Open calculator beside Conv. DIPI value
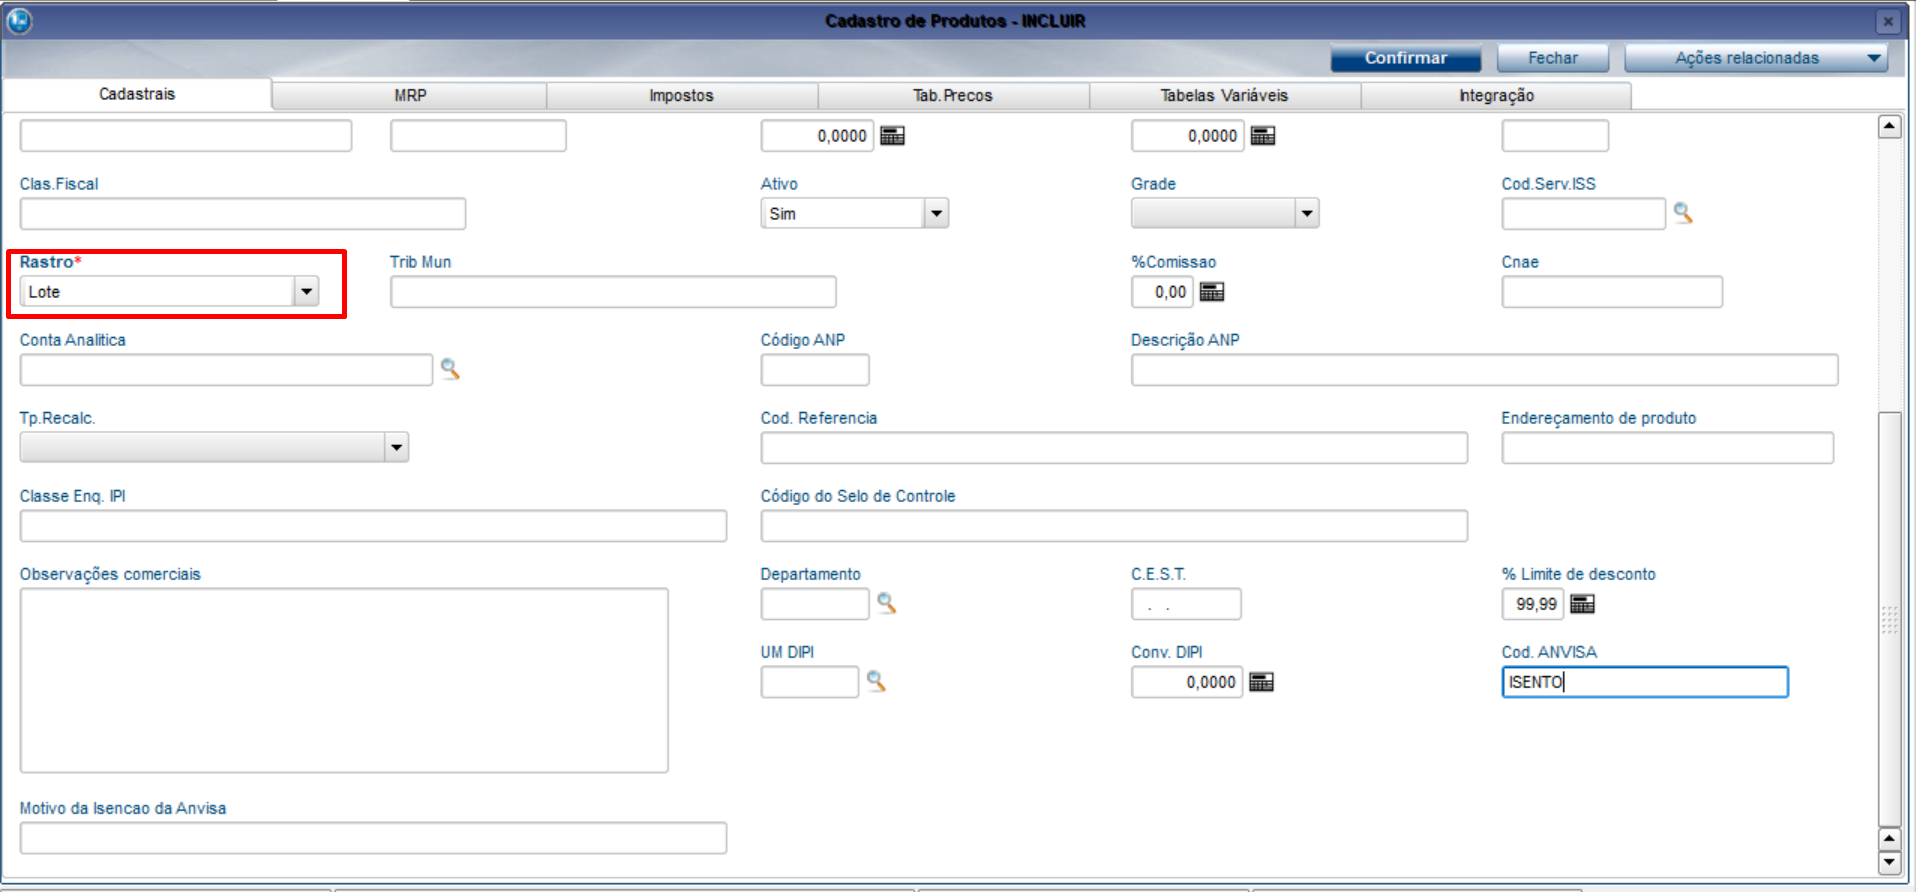The height and width of the screenshot is (892, 1916). coord(1262,682)
